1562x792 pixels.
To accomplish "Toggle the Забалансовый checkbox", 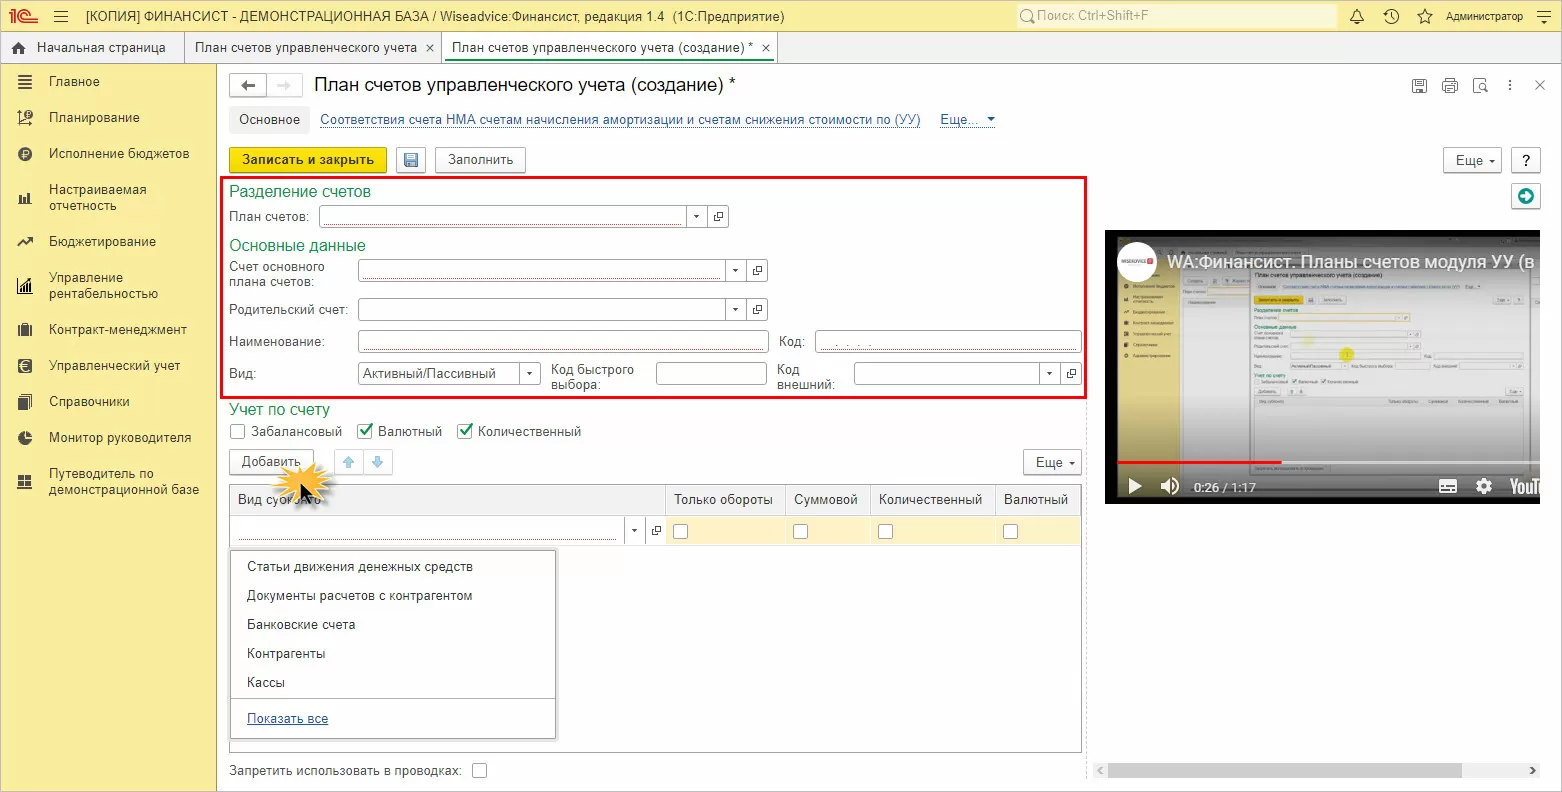I will pyautogui.click(x=237, y=432).
